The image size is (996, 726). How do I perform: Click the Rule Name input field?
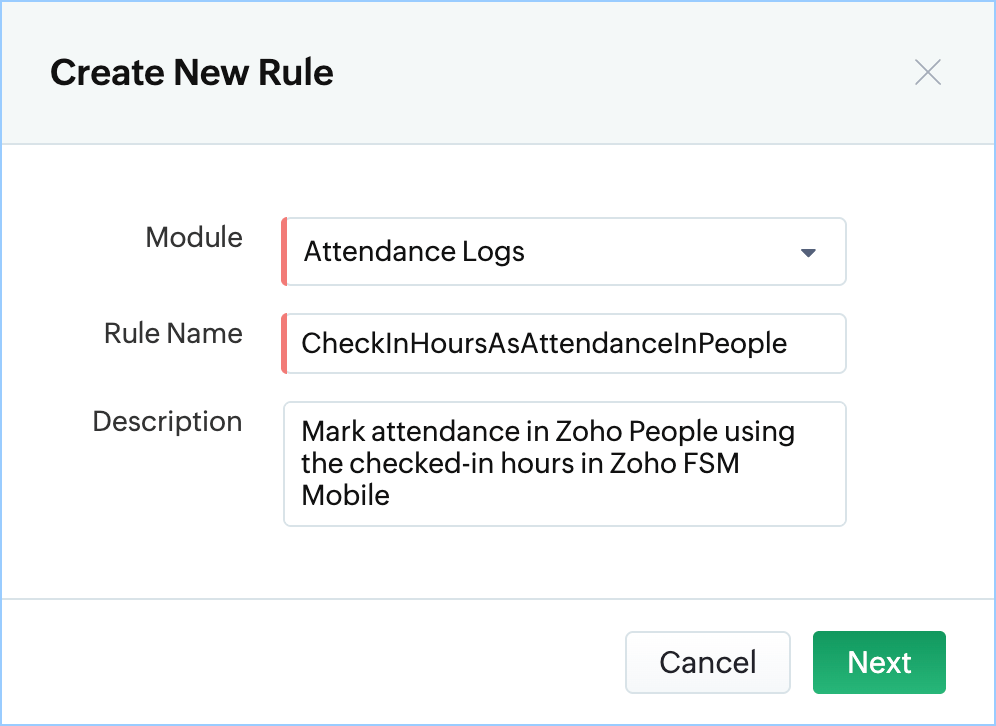click(x=564, y=343)
